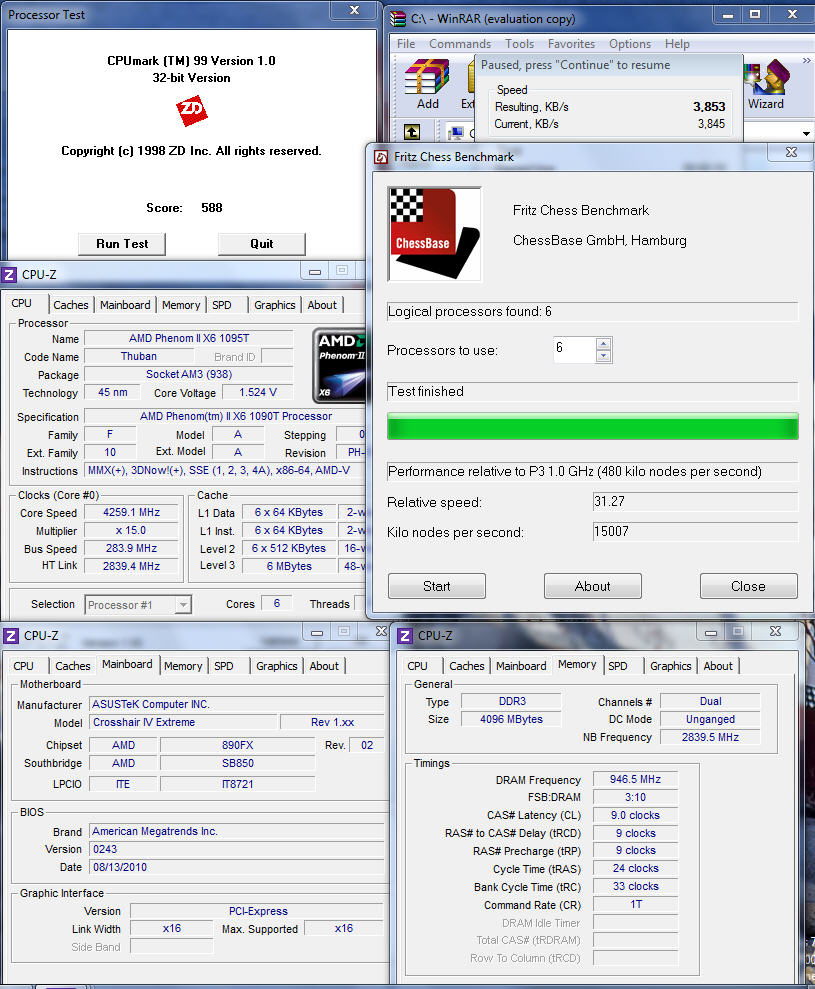The height and width of the screenshot is (989, 815).
Task: Open the Commands menu in WinRAR
Action: (x=460, y=43)
